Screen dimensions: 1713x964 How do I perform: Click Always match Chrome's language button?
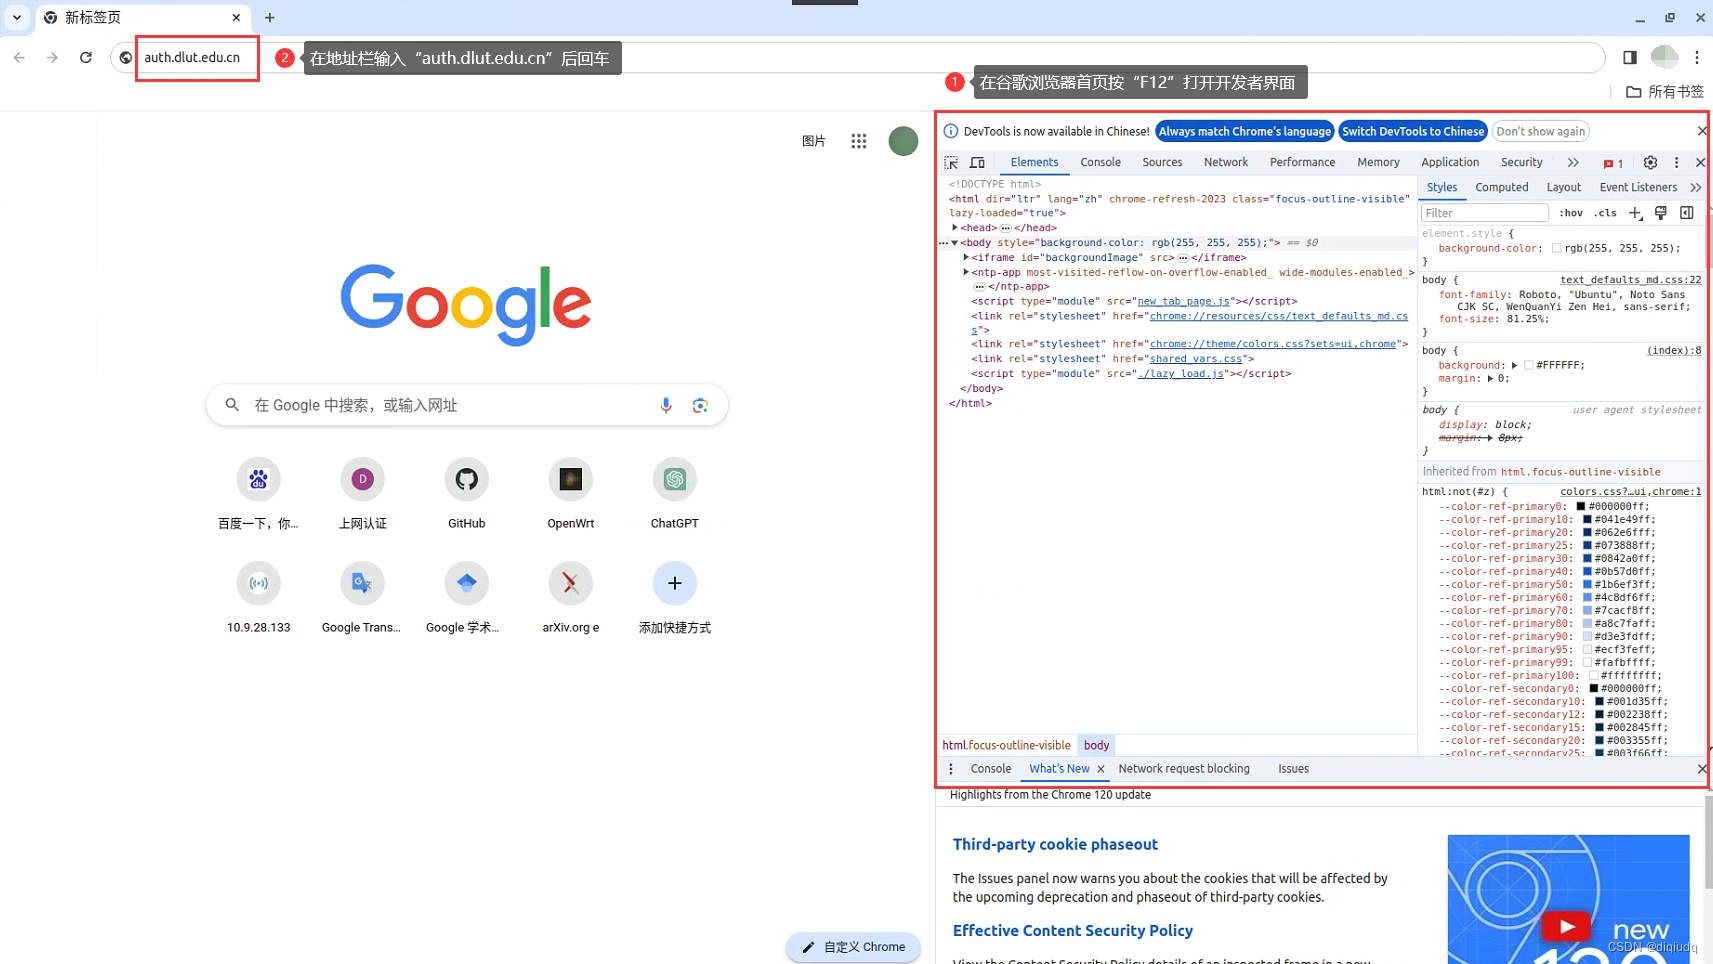click(x=1244, y=132)
